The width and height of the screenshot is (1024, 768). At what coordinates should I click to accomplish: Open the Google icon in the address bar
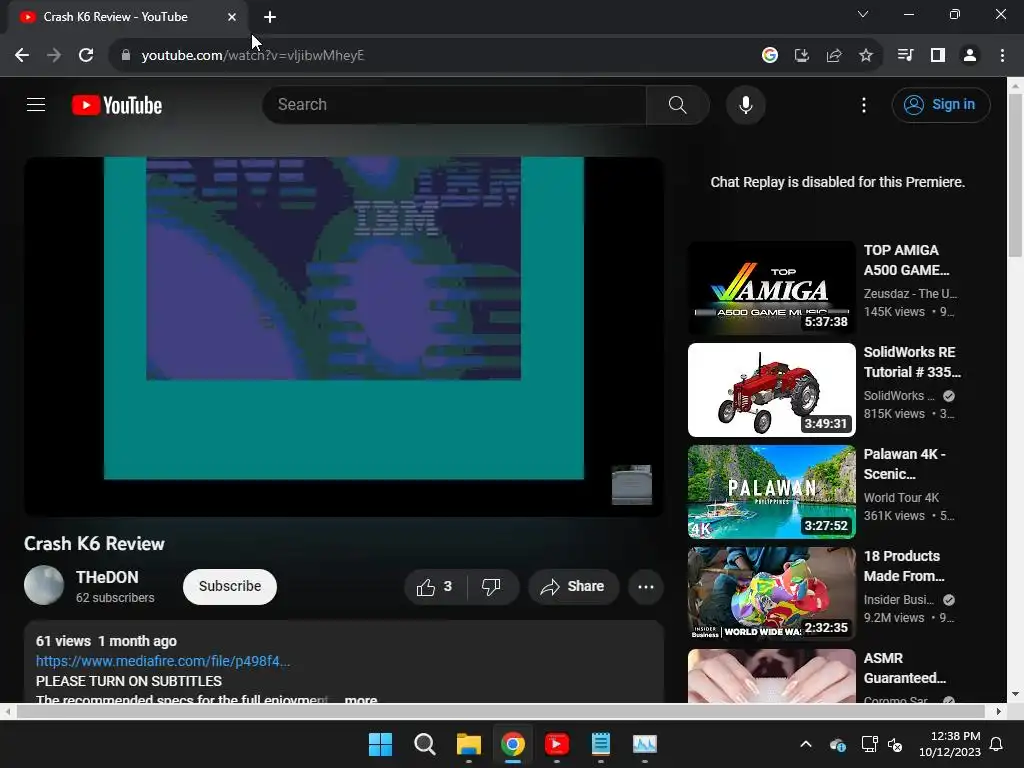(x=770, y=56)
